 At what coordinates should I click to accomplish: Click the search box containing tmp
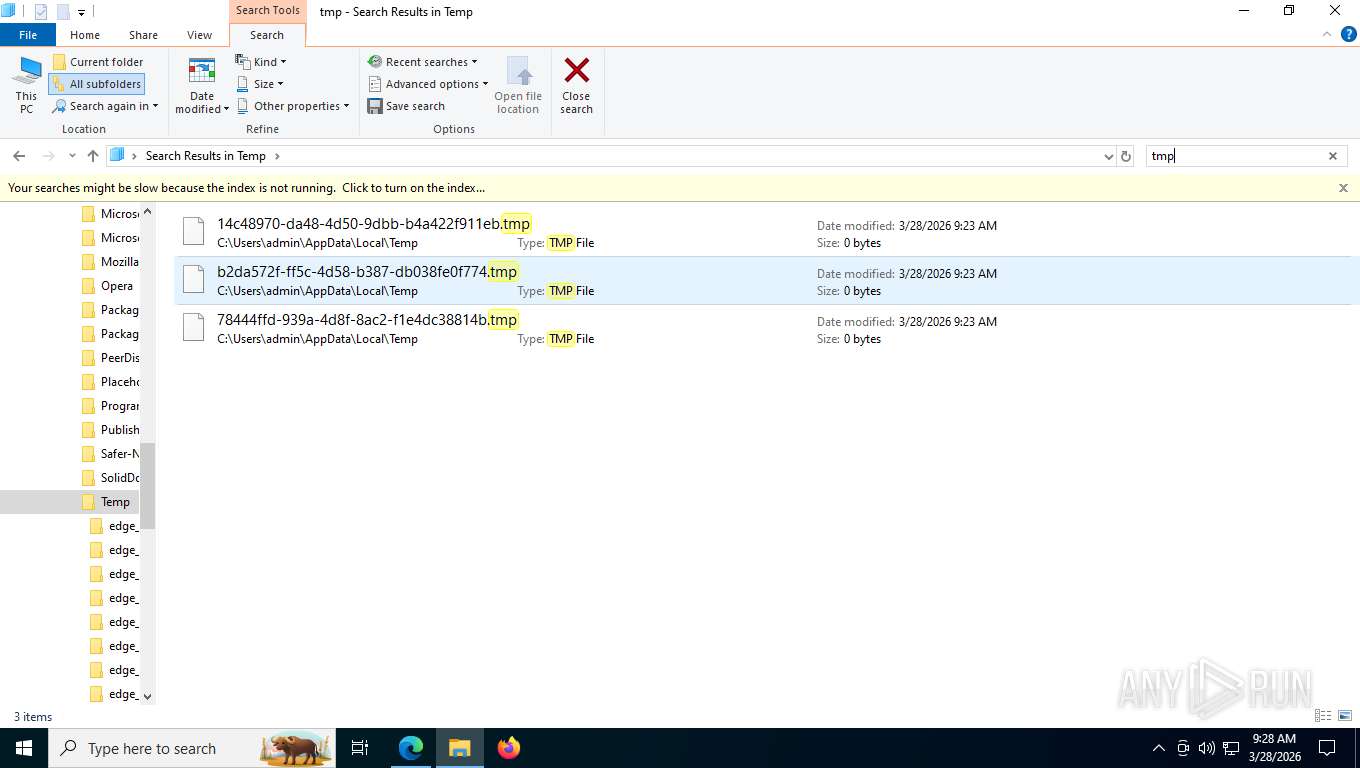tap(1236, 156)
